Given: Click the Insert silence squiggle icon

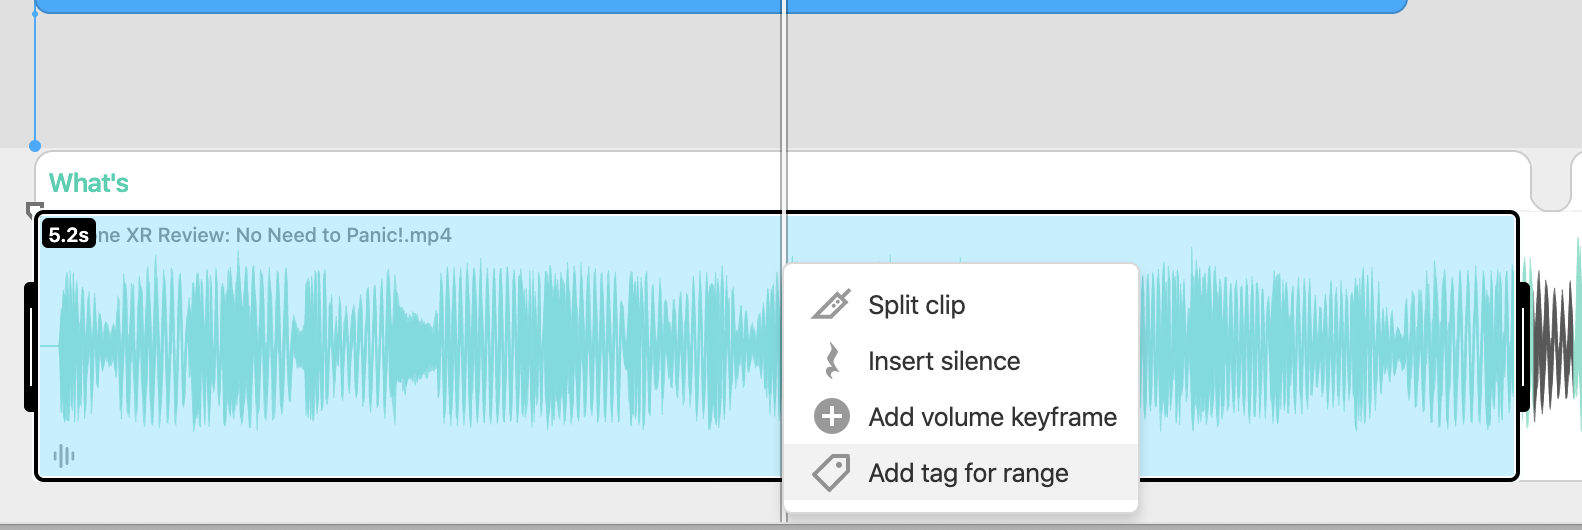Looking at the screenshot, I should [x=831, y=361].
